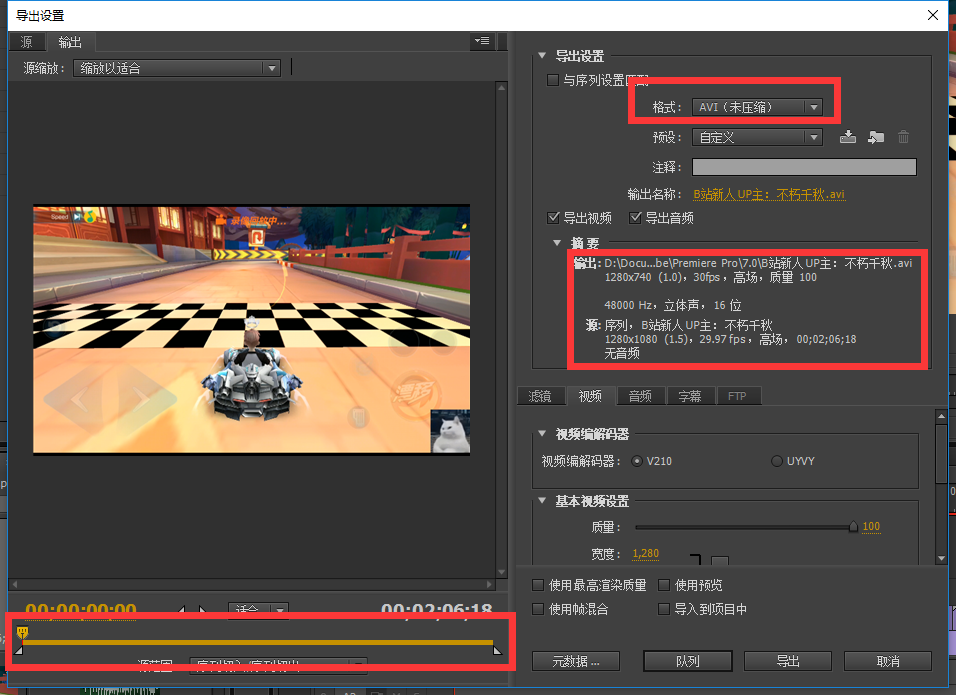This screenshot has width=956, height=695.
Task: Collapse the Summary section triangle
Action: click(x=557, y=243)
